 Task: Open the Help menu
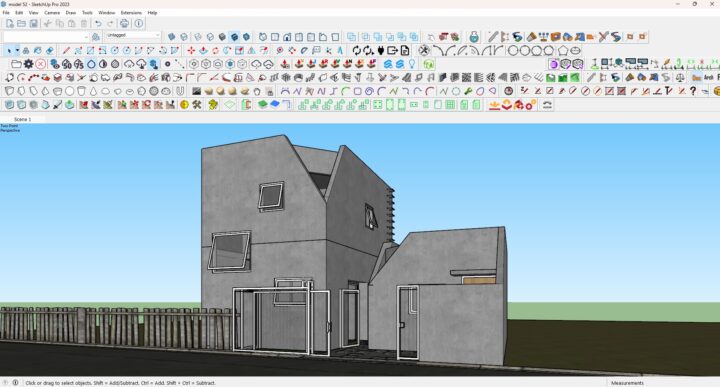(152, 13)
